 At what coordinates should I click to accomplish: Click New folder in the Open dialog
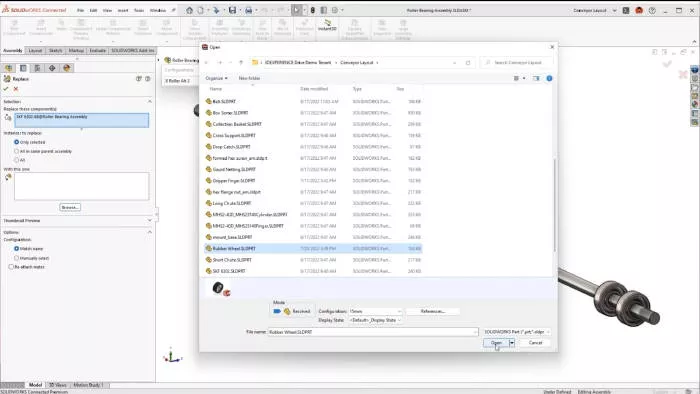[x=249, y=78]
